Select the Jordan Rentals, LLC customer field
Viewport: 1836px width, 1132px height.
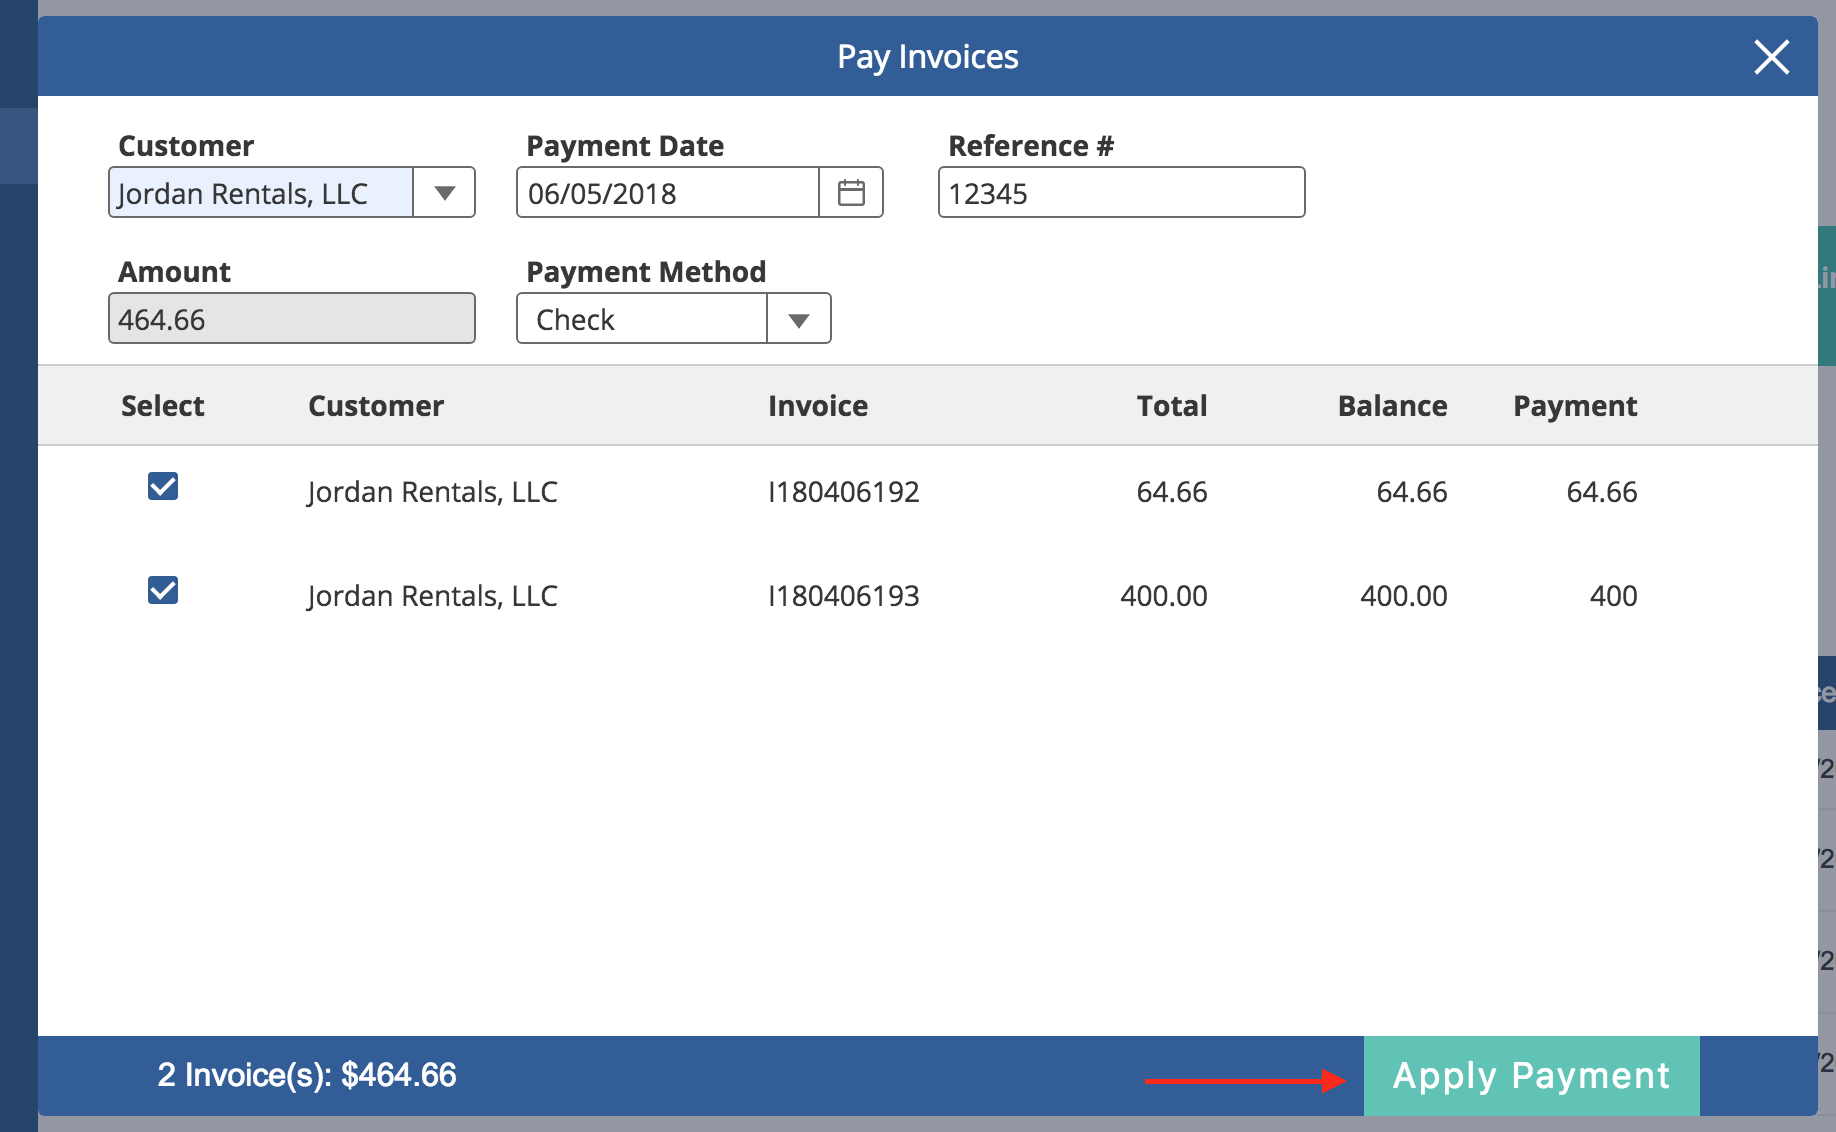pos(261,193)
